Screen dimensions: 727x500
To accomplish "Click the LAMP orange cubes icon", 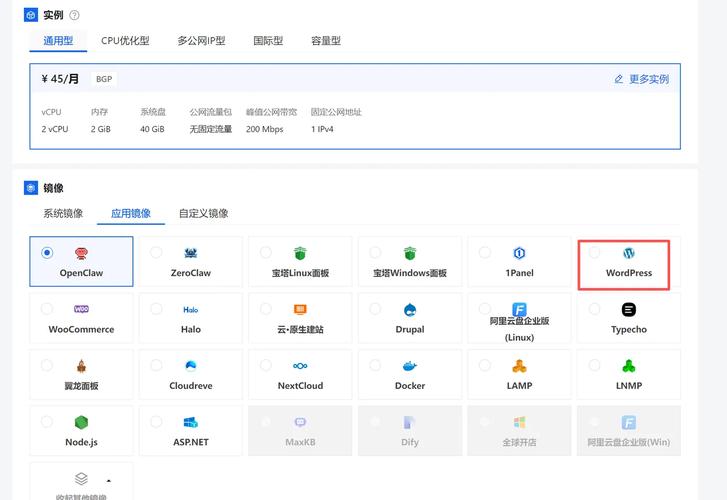I will [519, 366].
